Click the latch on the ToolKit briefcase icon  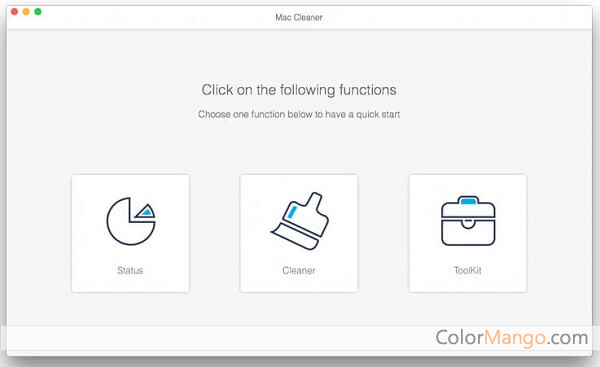[468, 223]
